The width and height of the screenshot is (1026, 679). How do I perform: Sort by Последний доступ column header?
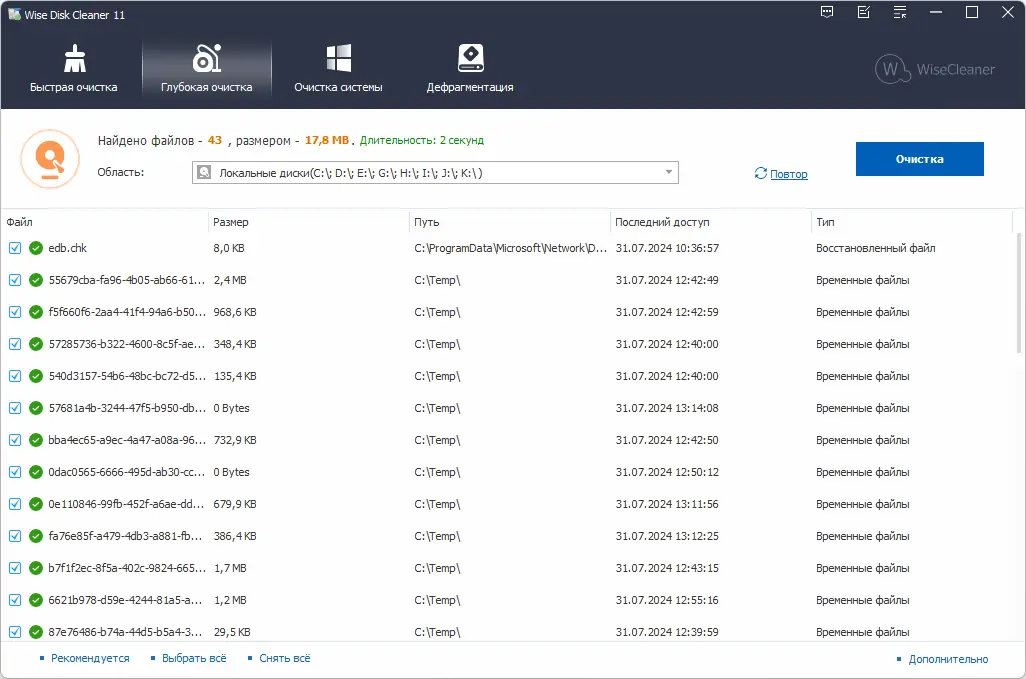pyautogui.click(x=662, y=222)
